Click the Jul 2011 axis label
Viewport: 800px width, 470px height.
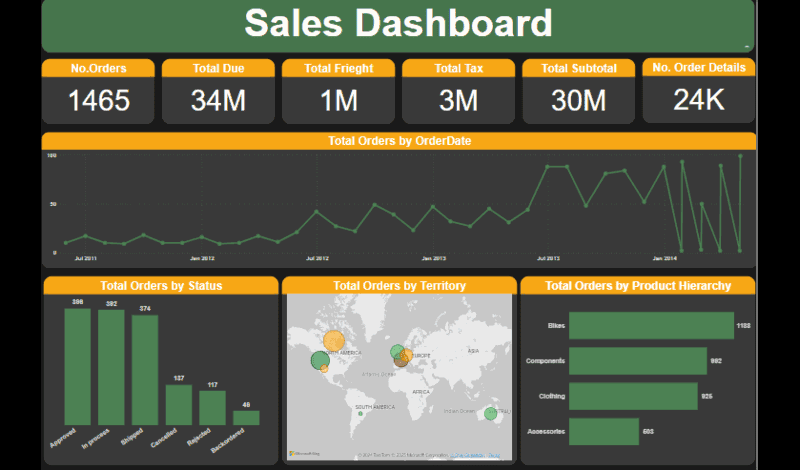tap(86, 259)
